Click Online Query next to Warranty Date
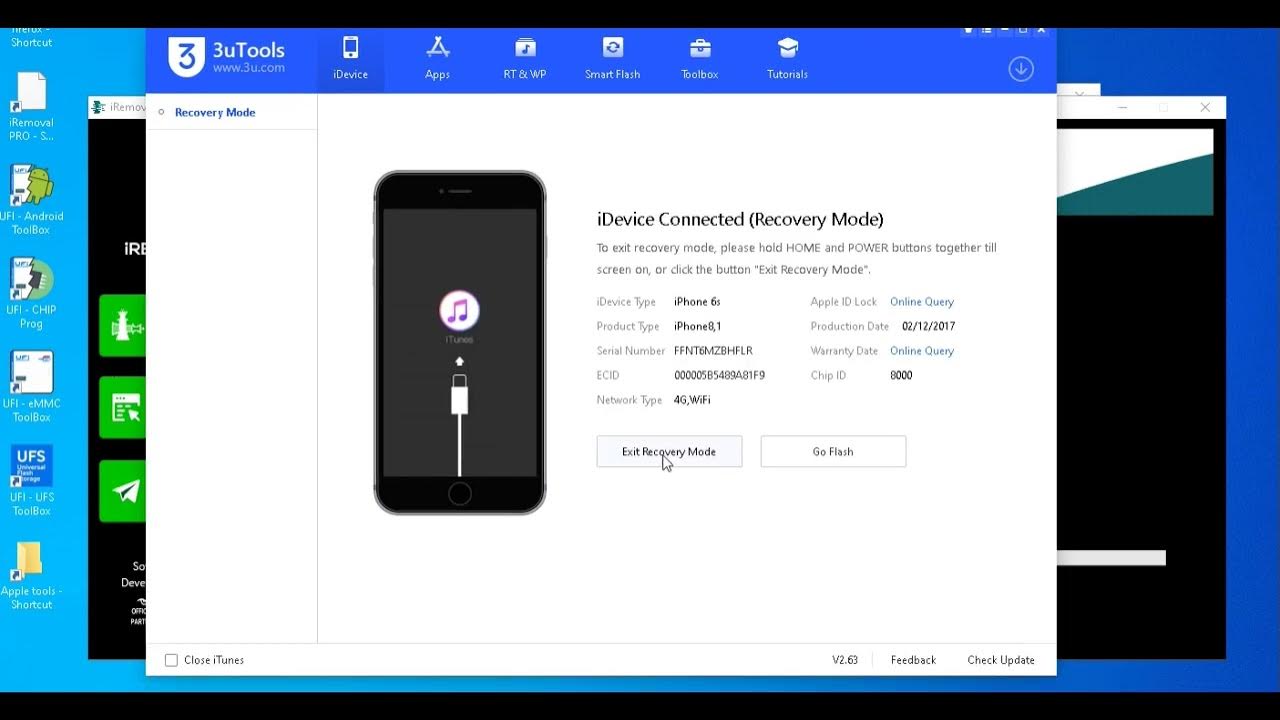Viewport: 1280px width, 720px height. (x=922, y=351)
